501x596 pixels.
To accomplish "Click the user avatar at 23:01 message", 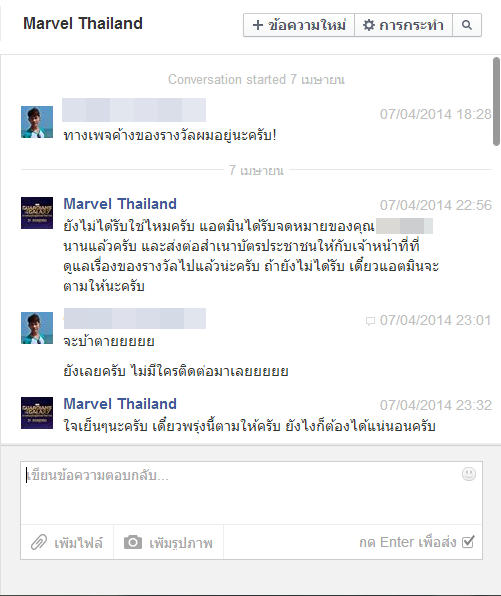I will tap(37, 328).
